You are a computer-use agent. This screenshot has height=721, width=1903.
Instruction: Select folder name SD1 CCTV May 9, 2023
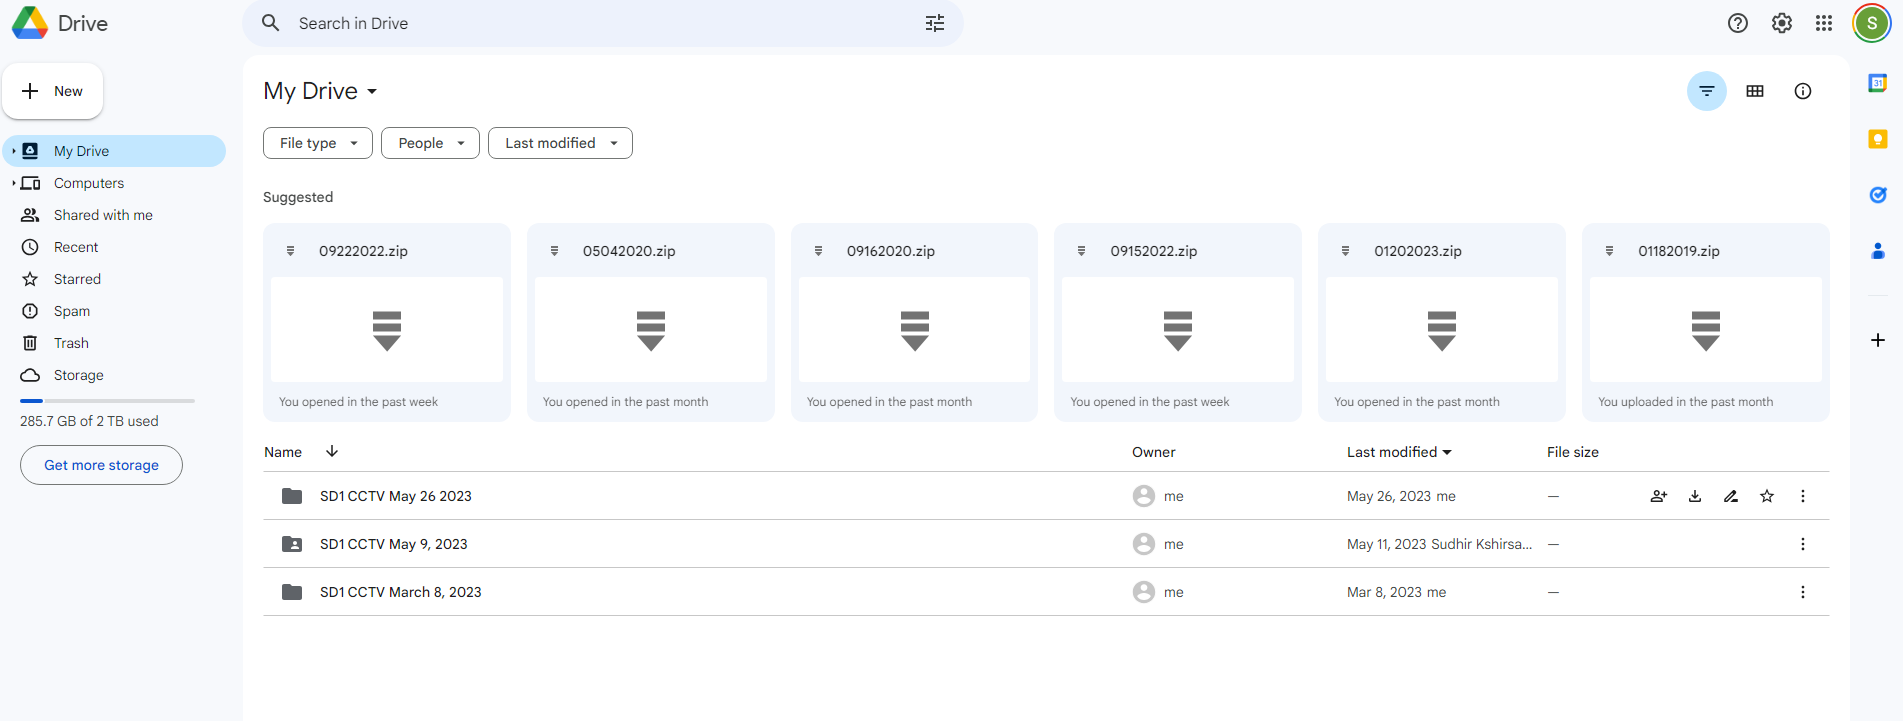[x=394, y=544]
